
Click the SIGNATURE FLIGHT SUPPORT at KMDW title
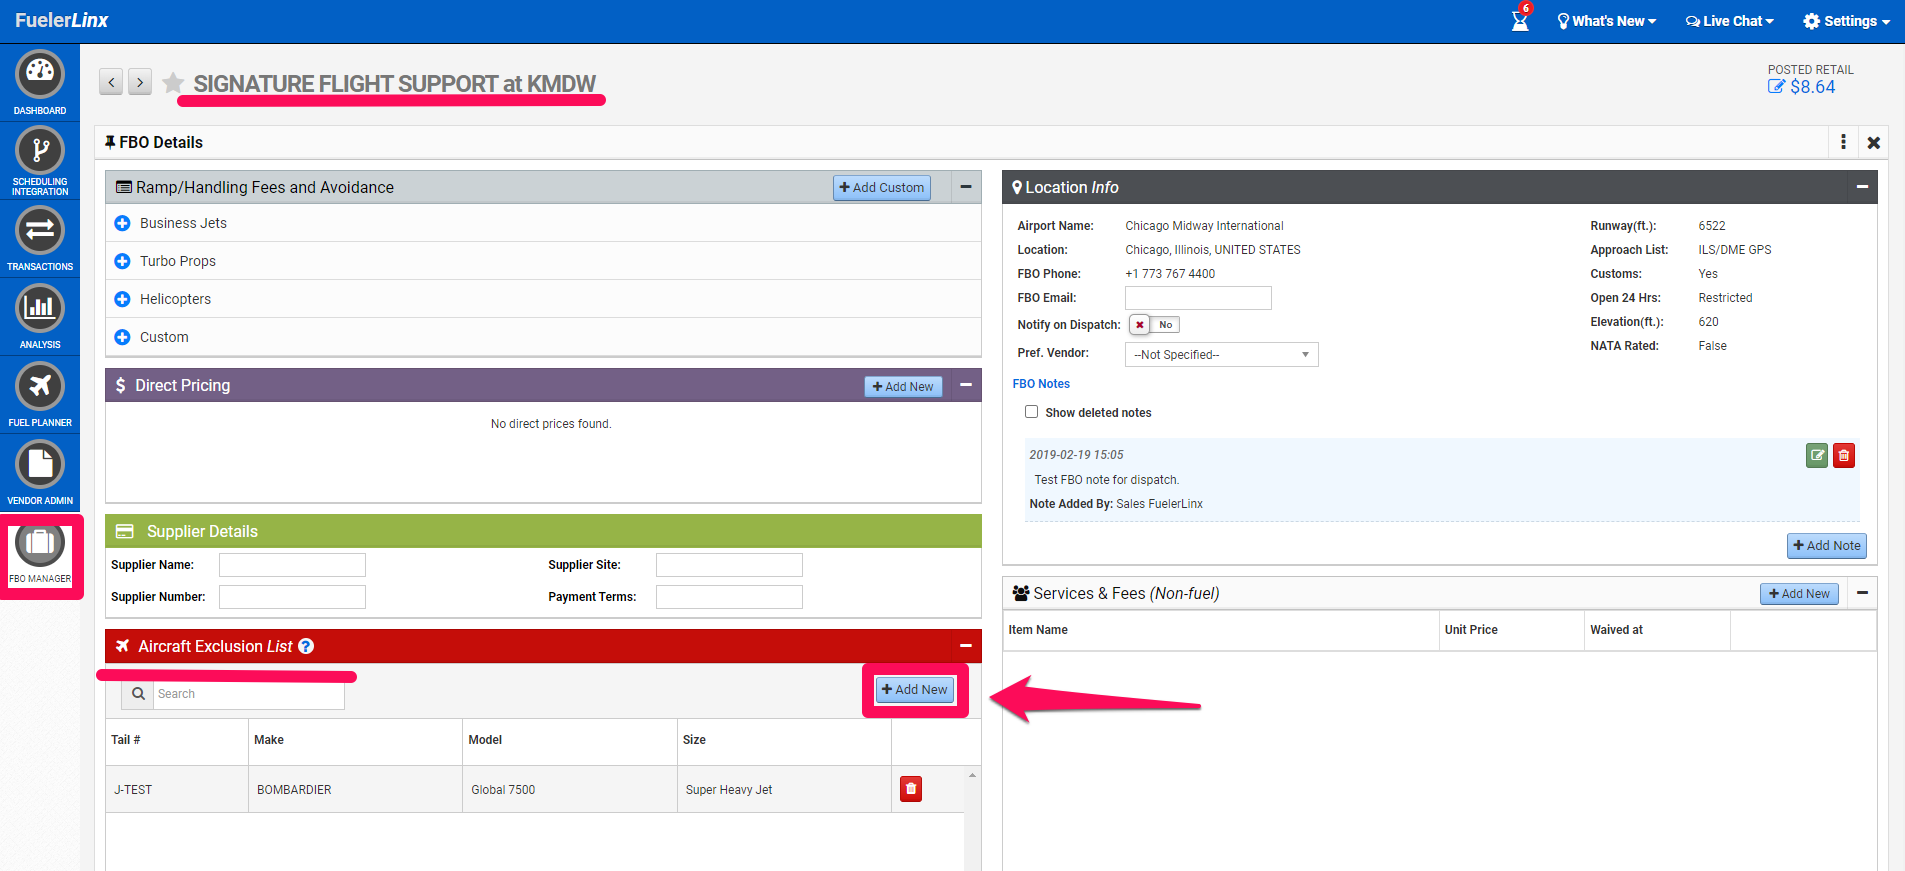pos(394,83)
